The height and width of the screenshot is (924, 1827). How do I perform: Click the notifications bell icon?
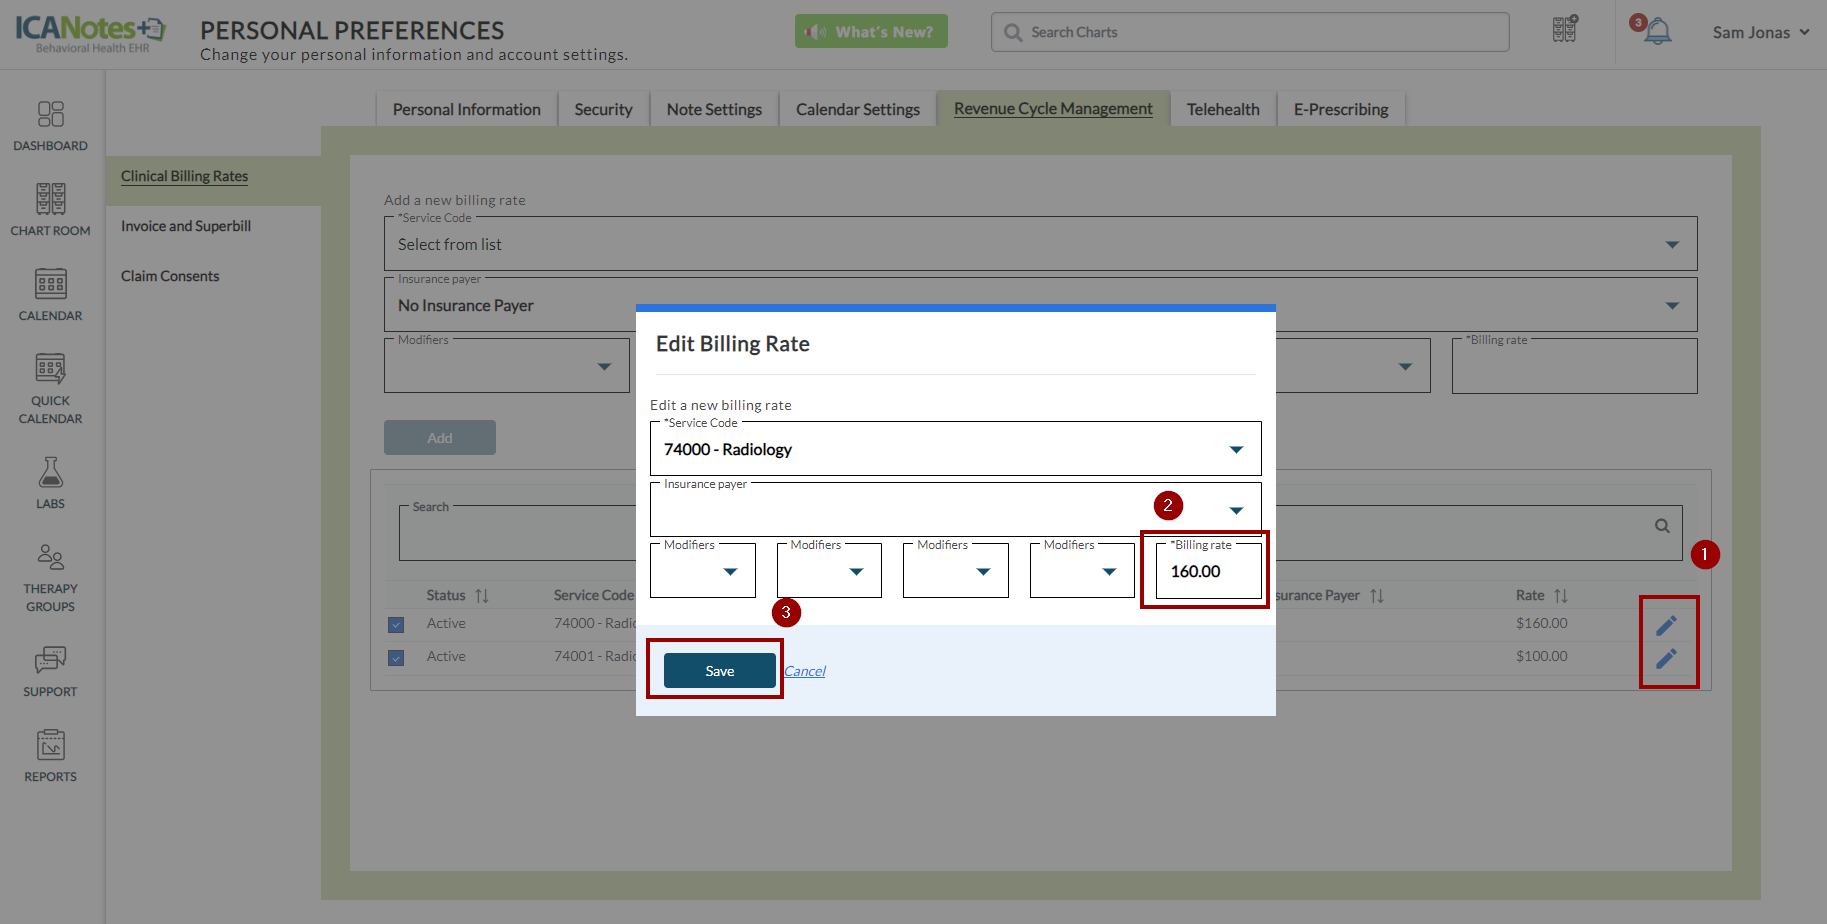tap(1657, 32)
